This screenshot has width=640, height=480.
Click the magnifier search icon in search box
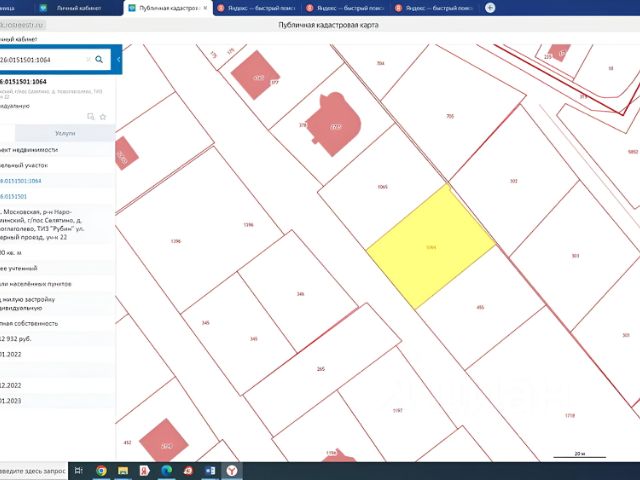(99, 60)
